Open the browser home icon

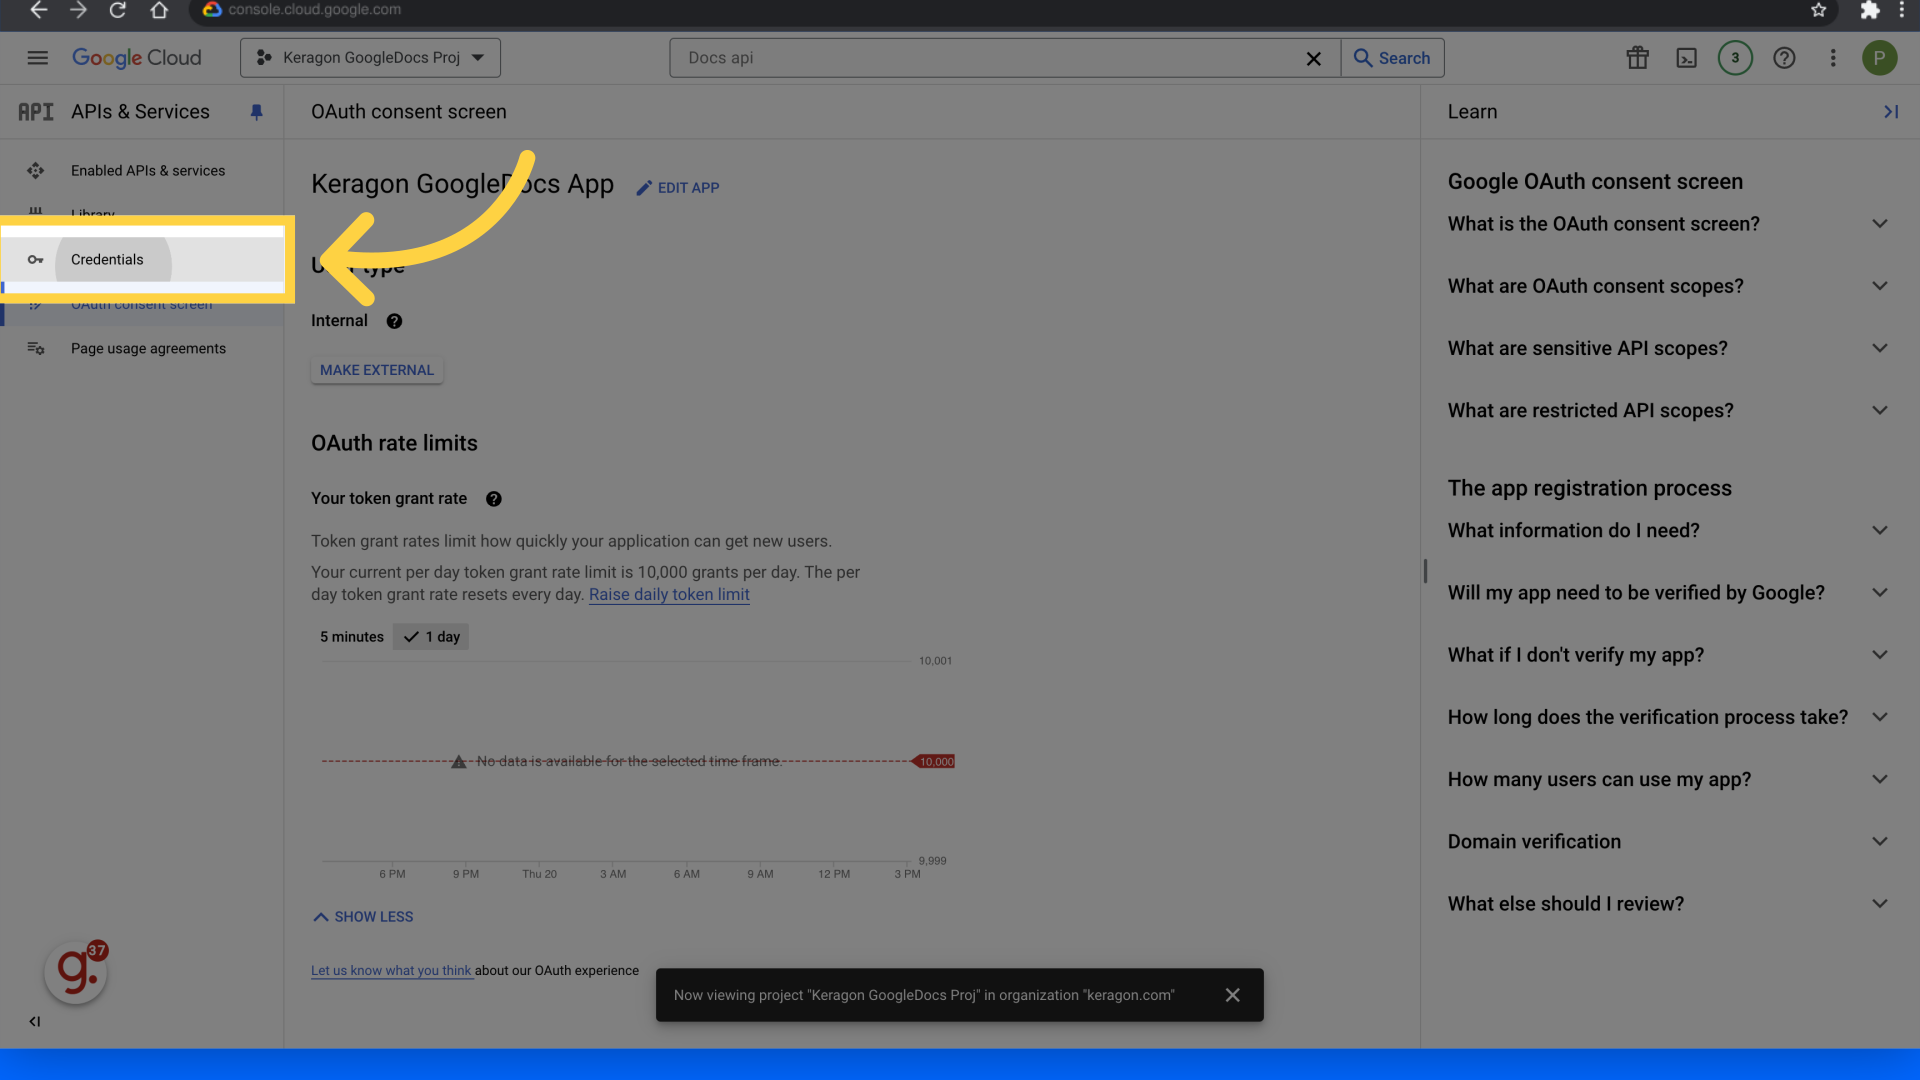[x=159, y=10]
